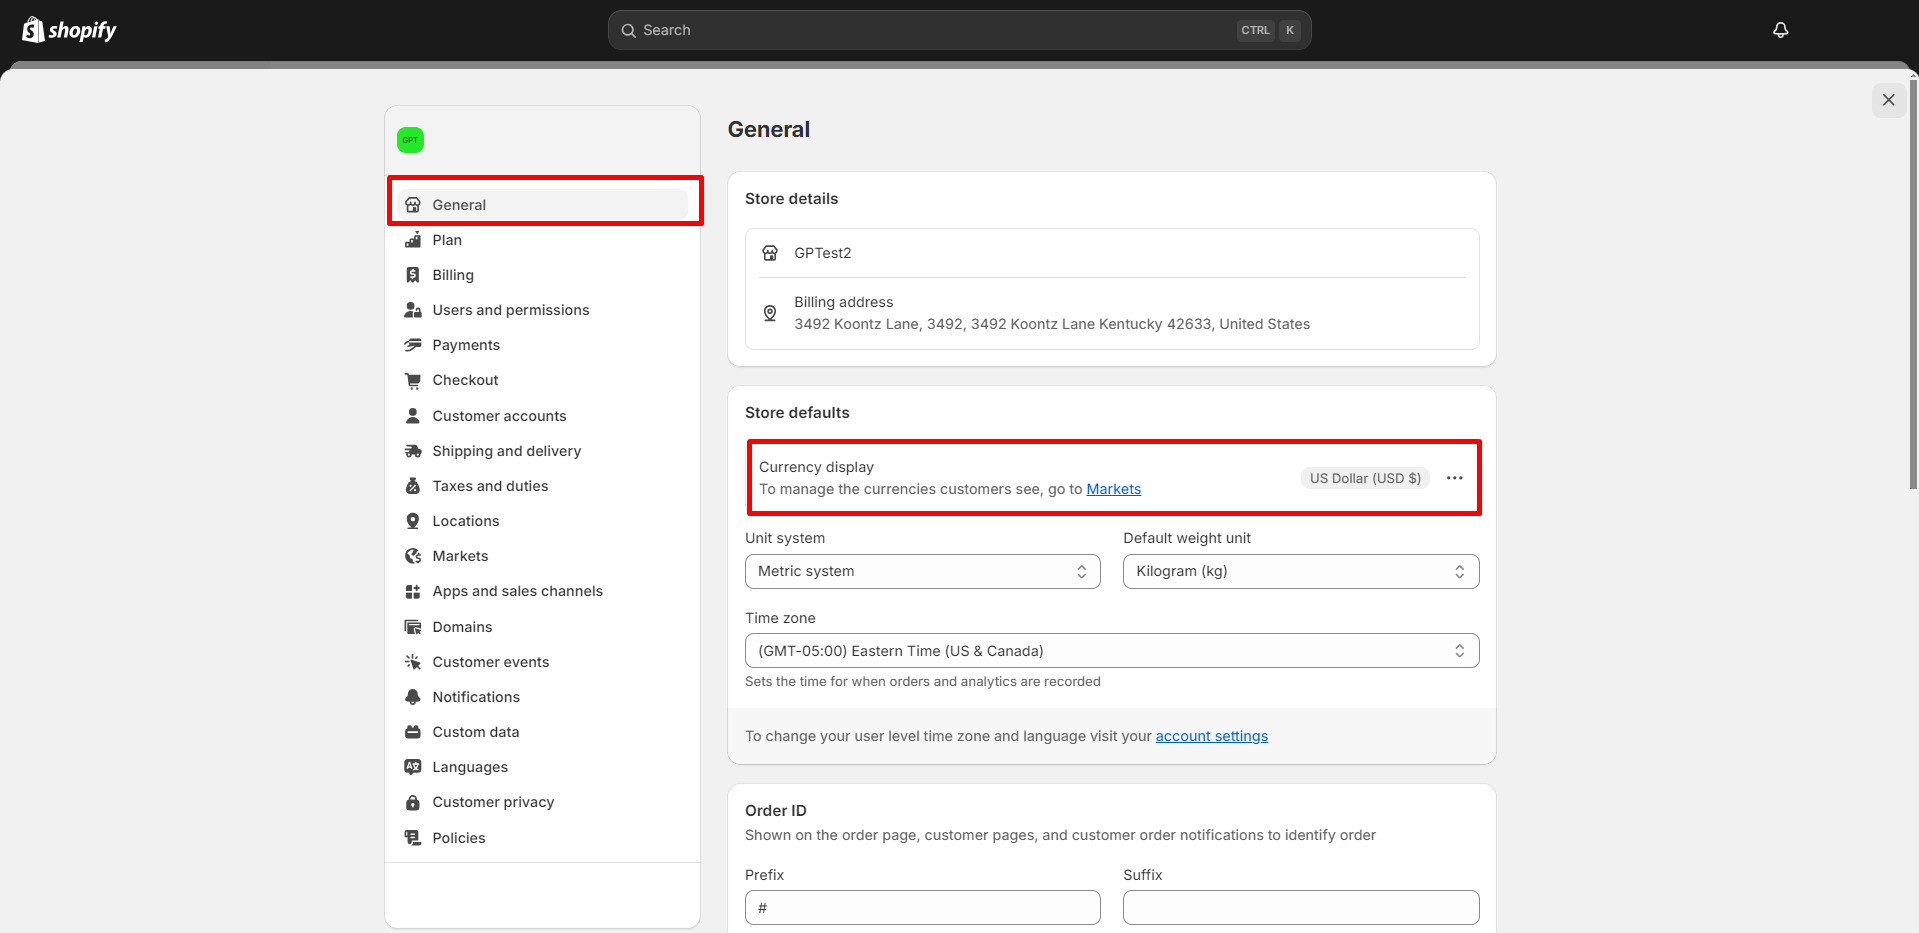Click the green store avatar icon
Screen dimensions: 1919x933
pos(410,140)
